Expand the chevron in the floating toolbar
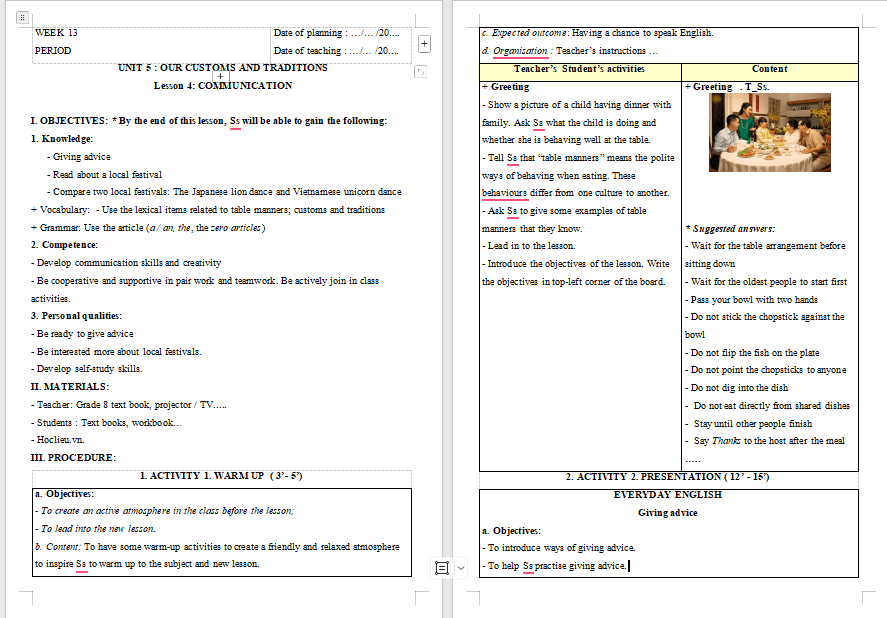Image resolution: width=887 pixels, height=618 pixels. [462, 567]
